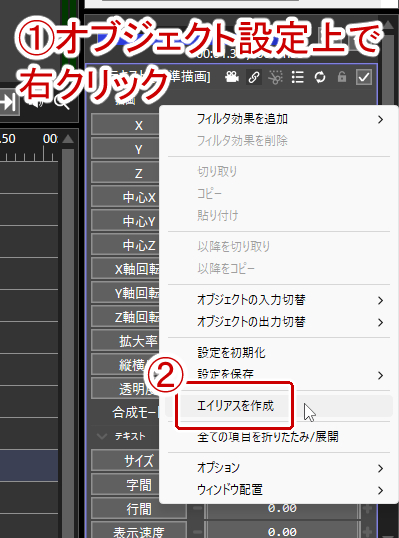This screenshot has height=538, width=399.
Task: Expand the ウィンドウ配置 submenu arrow
Action: pyautogui.click(x=380, y=490)
